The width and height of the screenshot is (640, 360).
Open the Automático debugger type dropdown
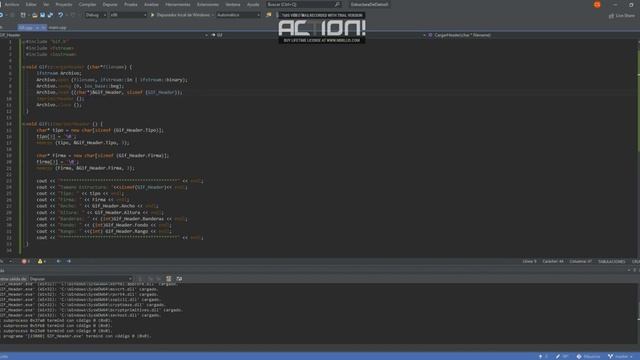(238, 15)
